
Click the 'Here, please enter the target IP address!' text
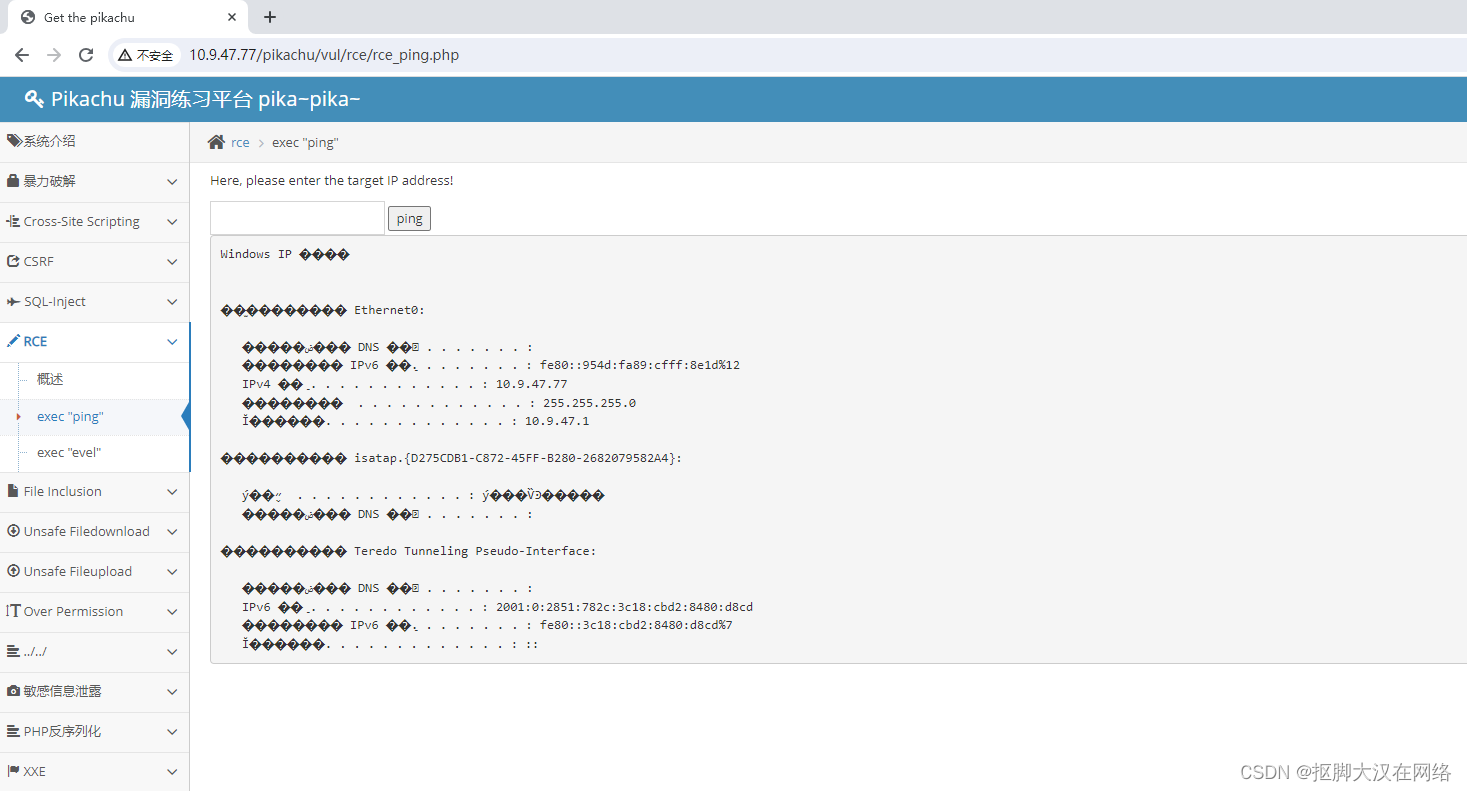(x=331, y=181)
